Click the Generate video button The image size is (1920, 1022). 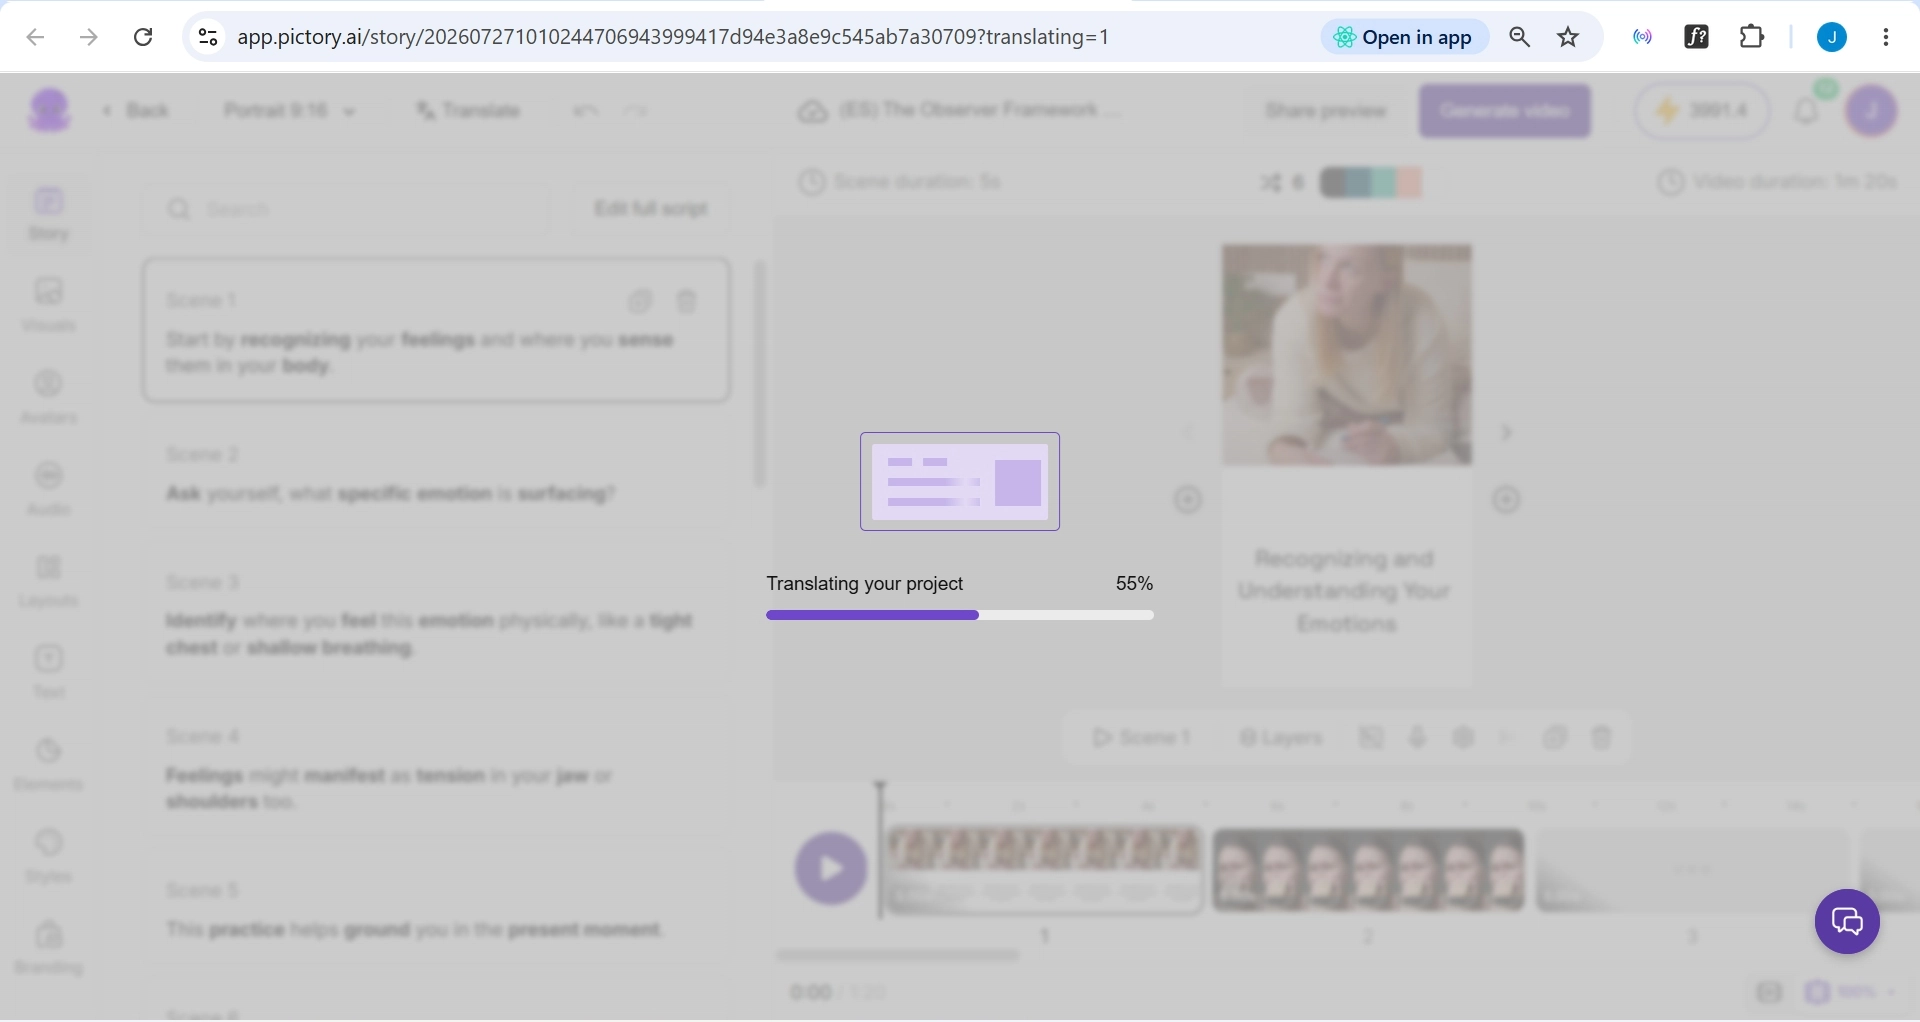pos(1504,111)
